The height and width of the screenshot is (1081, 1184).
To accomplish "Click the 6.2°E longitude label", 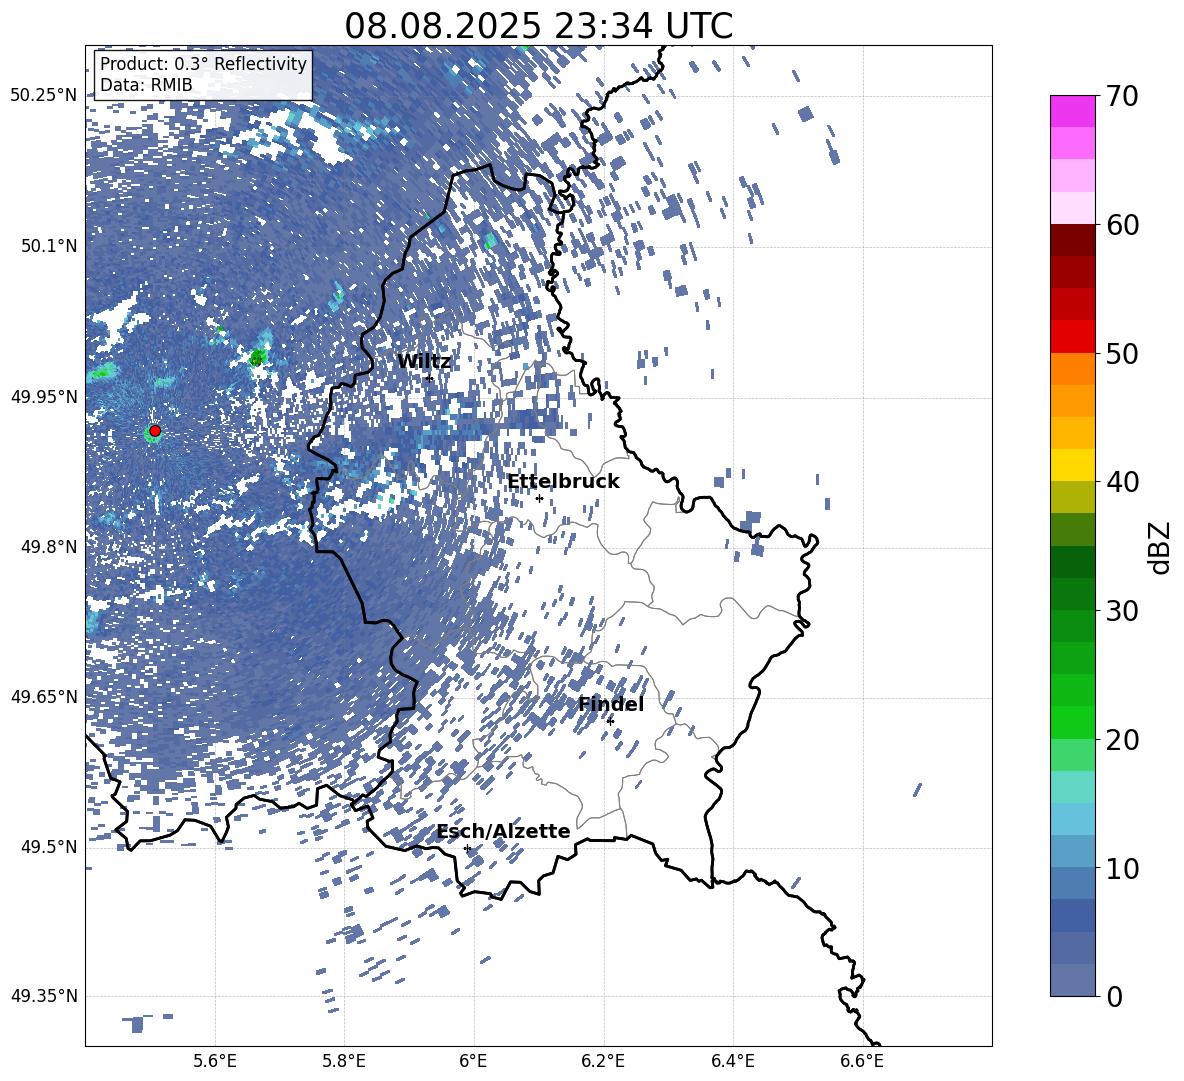I will [x=603, y=1061].
